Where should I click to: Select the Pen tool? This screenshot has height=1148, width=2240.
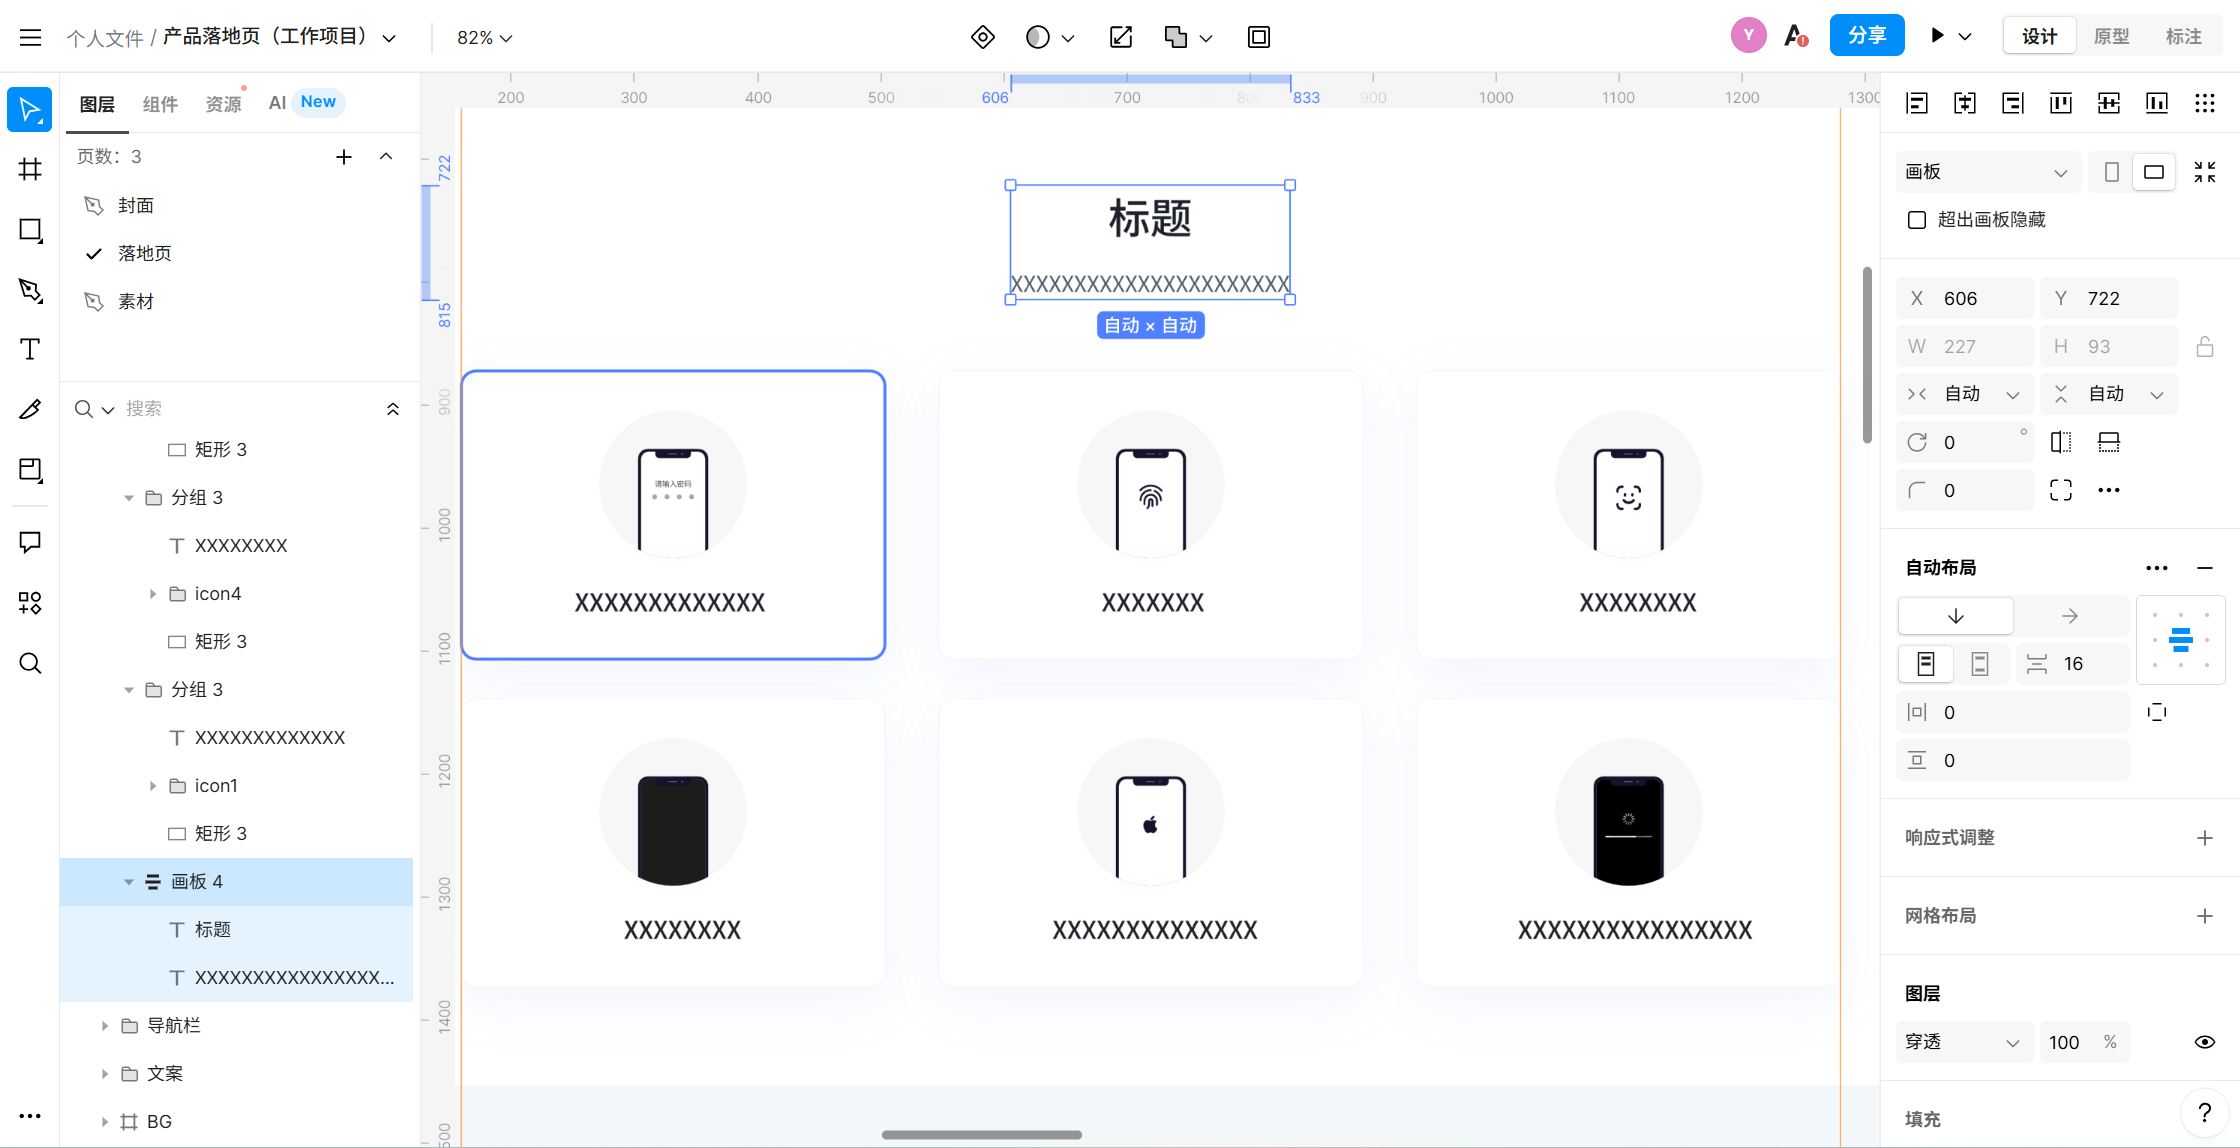click(30, 290)
